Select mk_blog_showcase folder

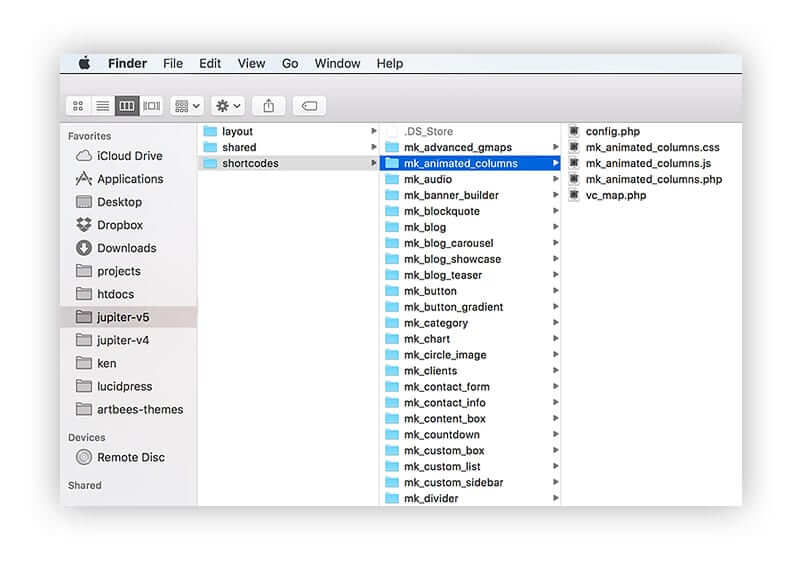[x=470, y=259]
